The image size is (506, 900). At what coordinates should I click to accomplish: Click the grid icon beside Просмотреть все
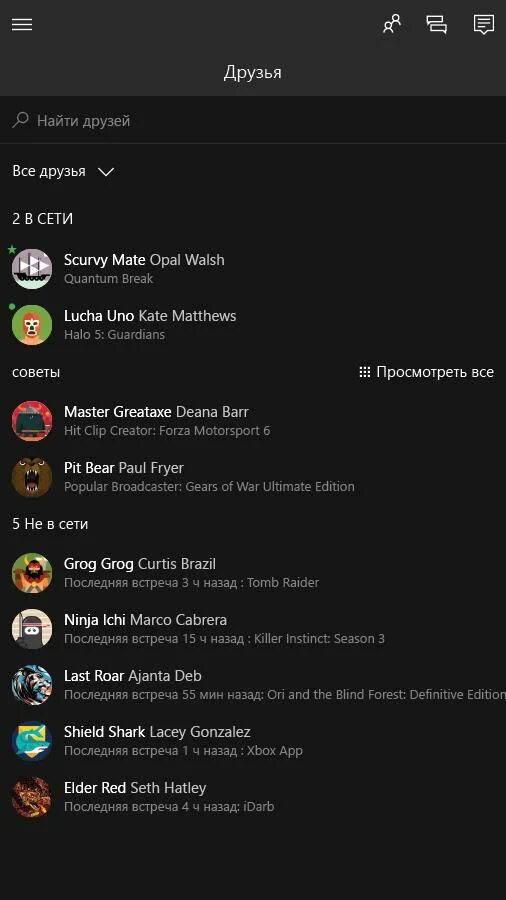pos(364,372)
